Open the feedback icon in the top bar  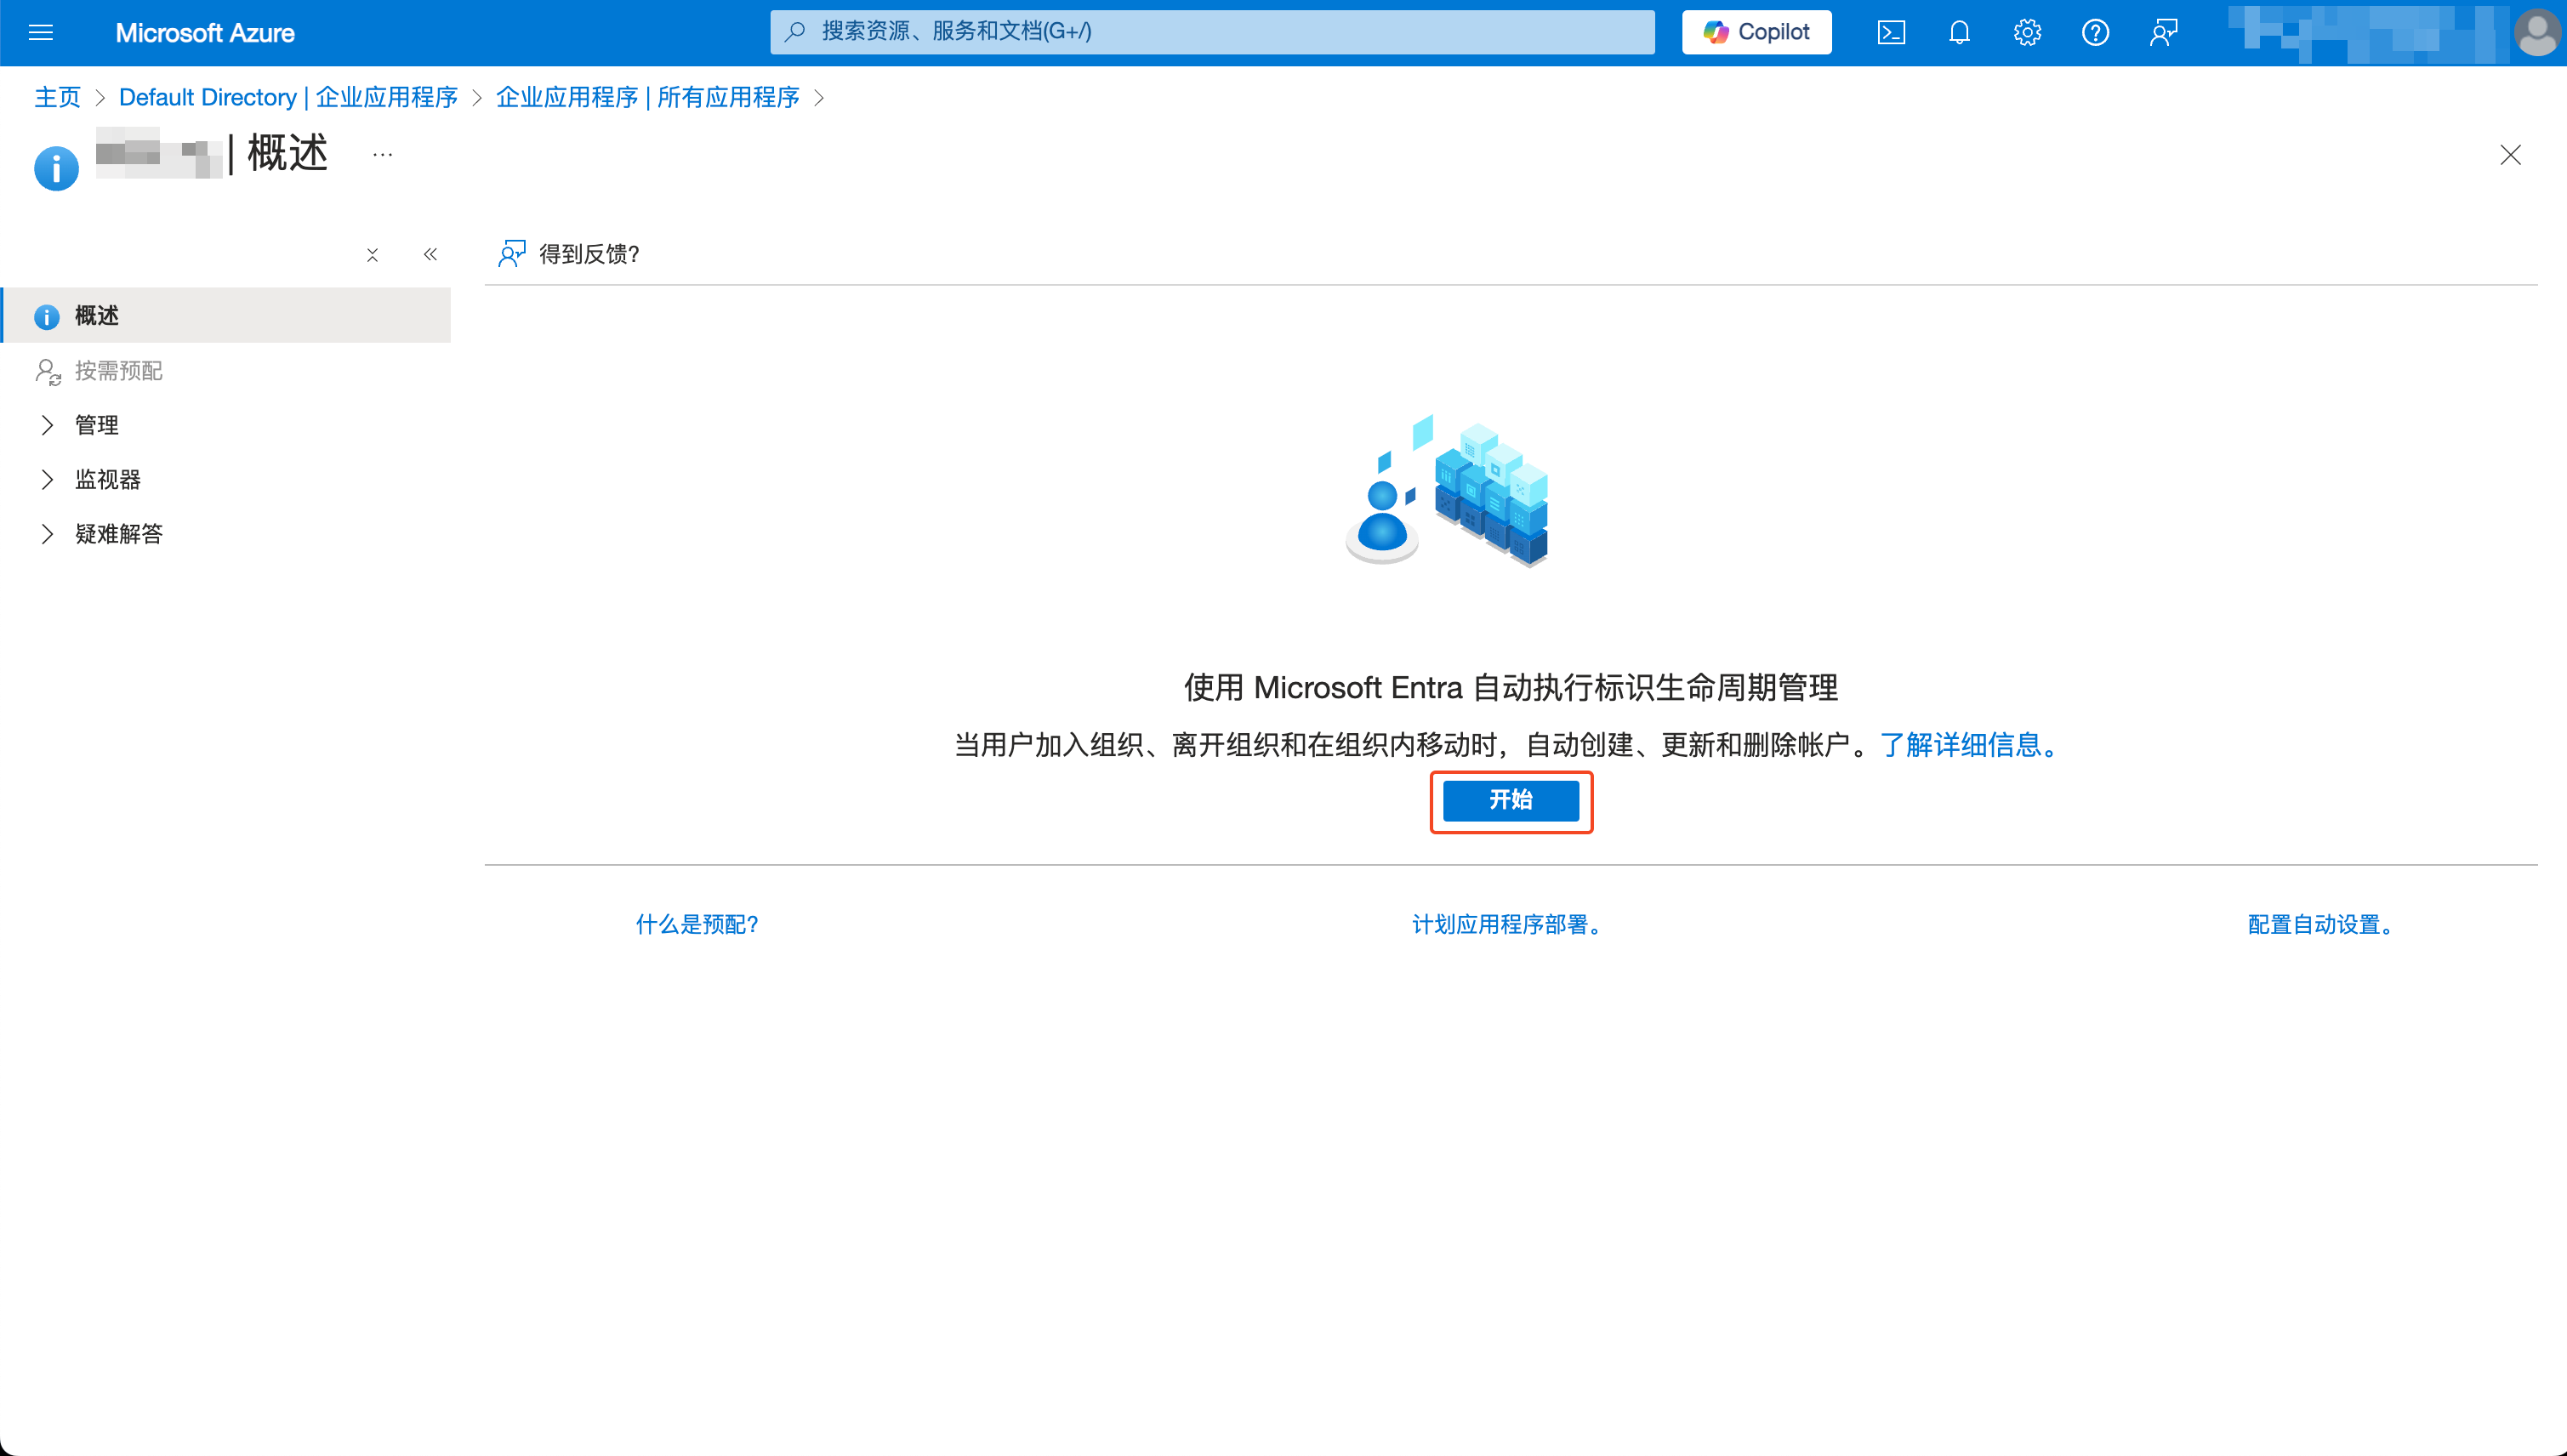pyautogui.click(x=2163, y=32)
